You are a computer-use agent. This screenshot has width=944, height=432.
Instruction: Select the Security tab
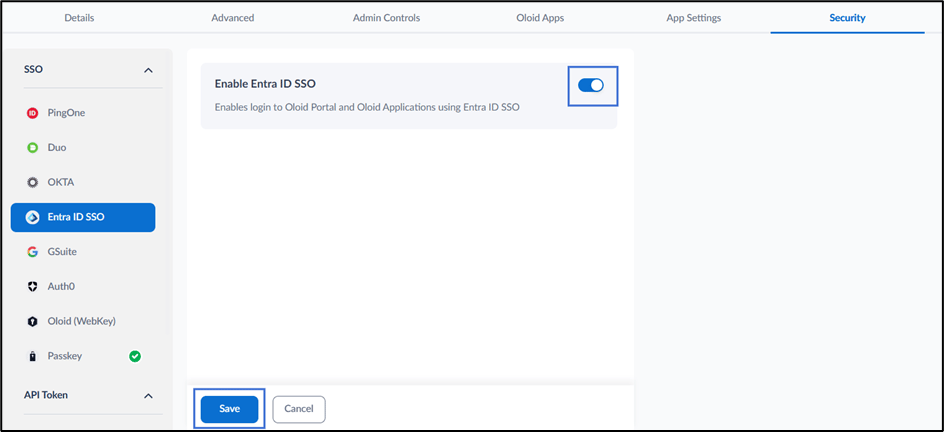(847, 17)
